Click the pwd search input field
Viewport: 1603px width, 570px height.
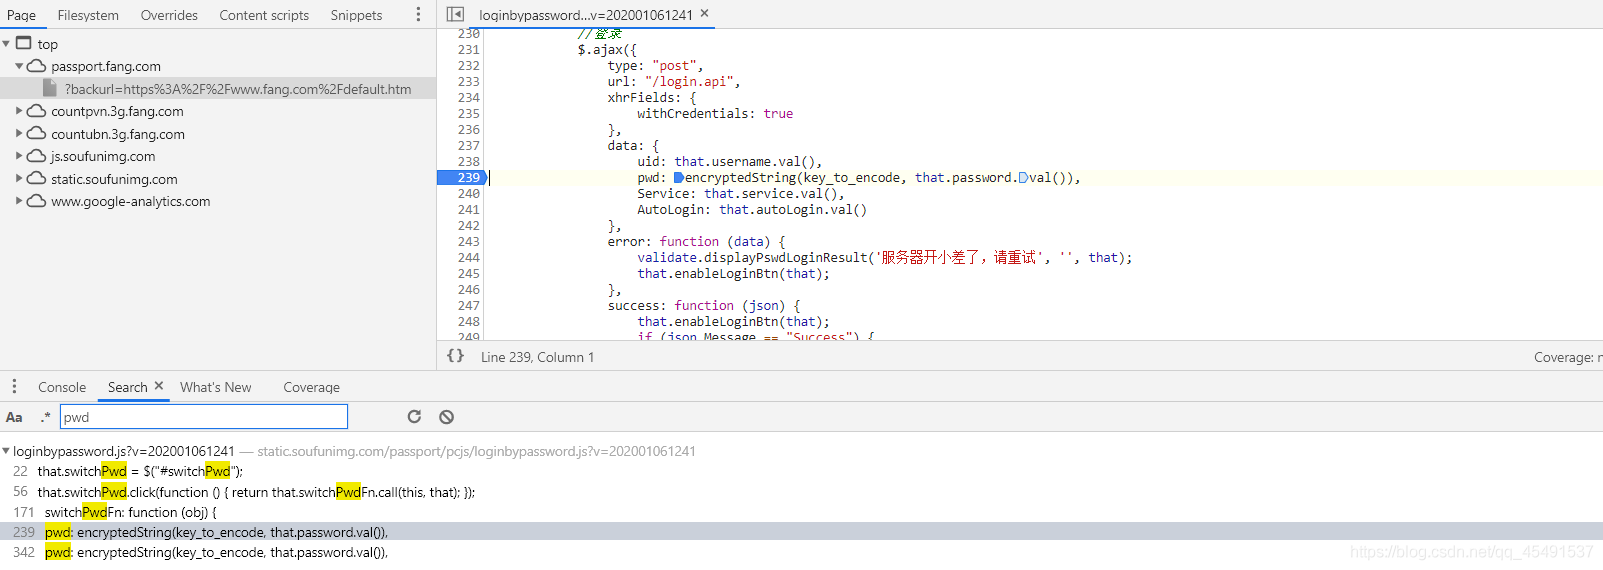pyautogui.click(x=204, y=417)
